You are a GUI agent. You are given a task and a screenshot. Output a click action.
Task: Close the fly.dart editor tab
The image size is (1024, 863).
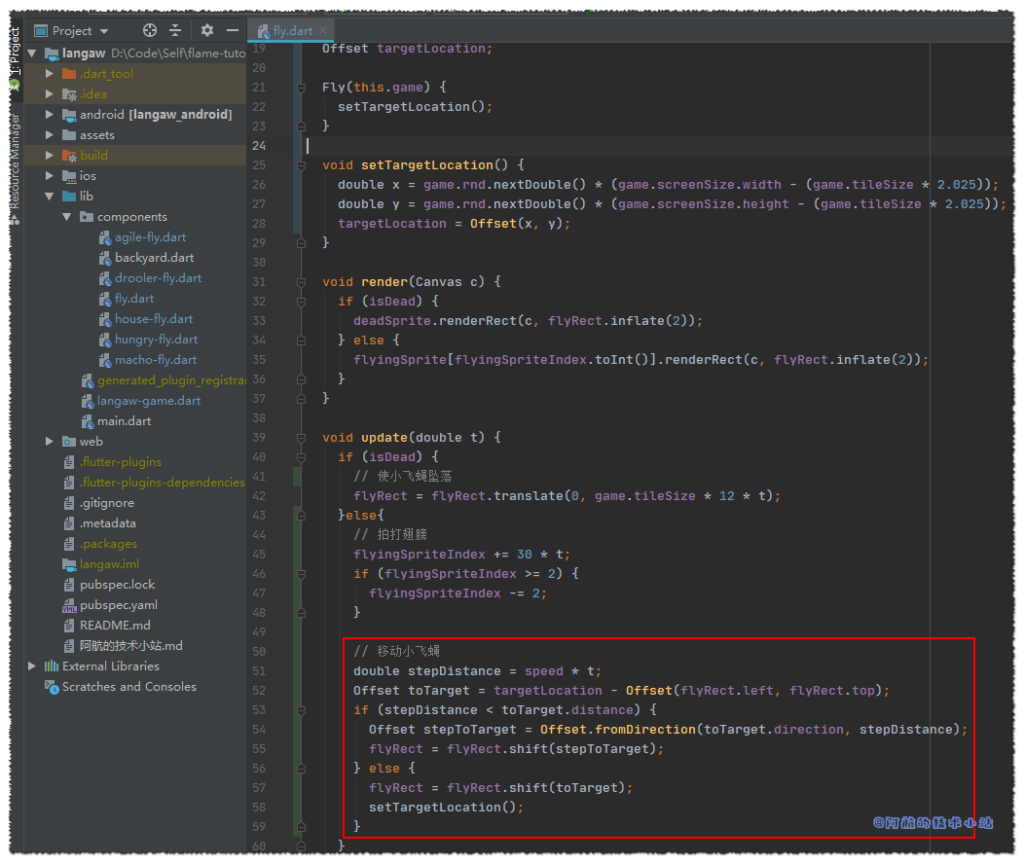tap(322, 31)
